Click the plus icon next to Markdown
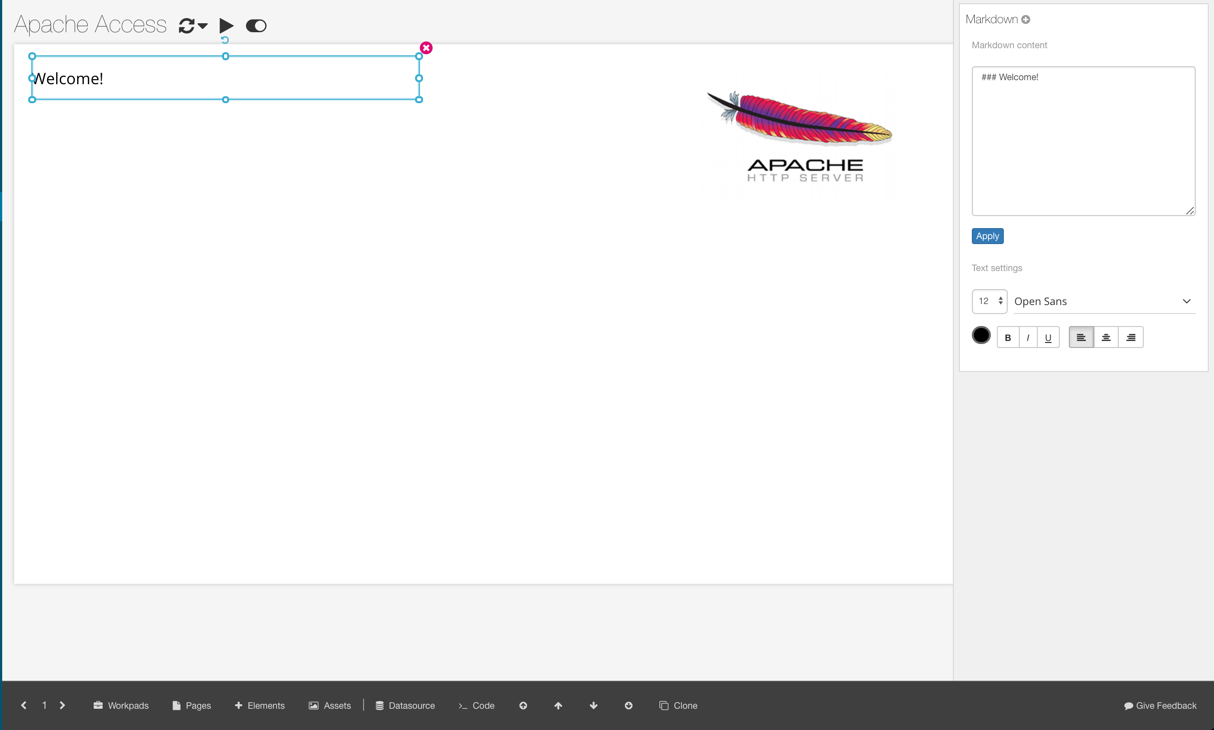The image size is (1214, 730). coord(1026,19)
